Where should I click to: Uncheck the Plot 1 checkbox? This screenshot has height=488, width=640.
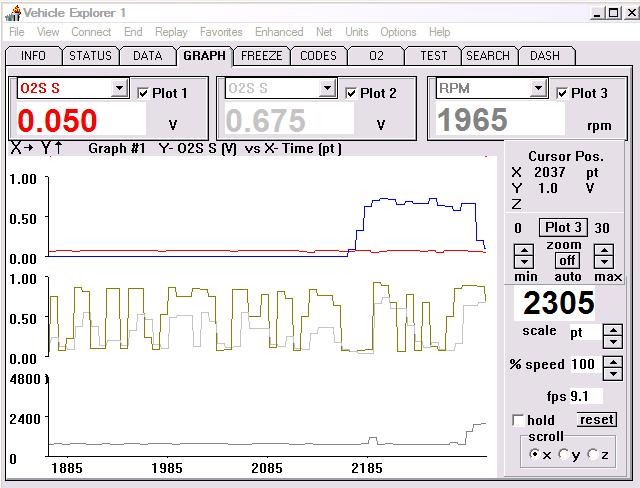[143, 93]
